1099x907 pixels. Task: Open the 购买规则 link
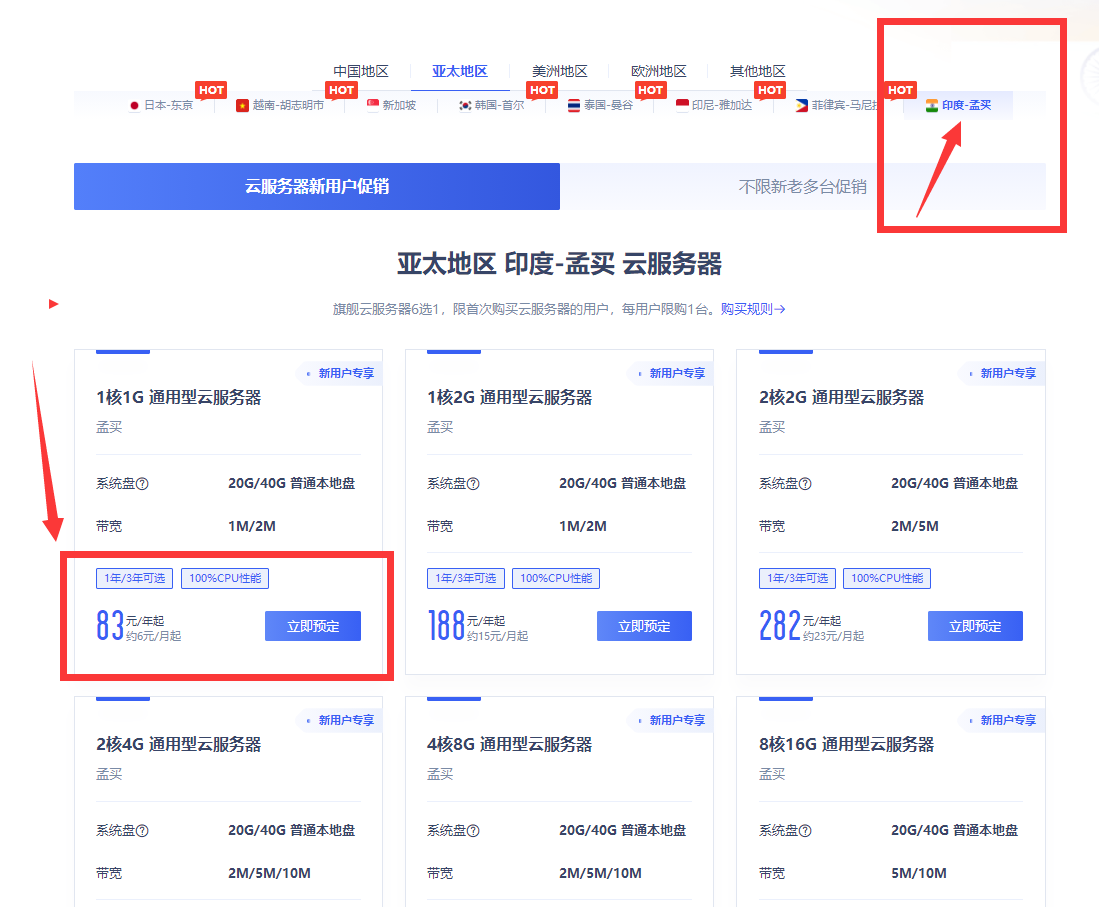point(753,309)
